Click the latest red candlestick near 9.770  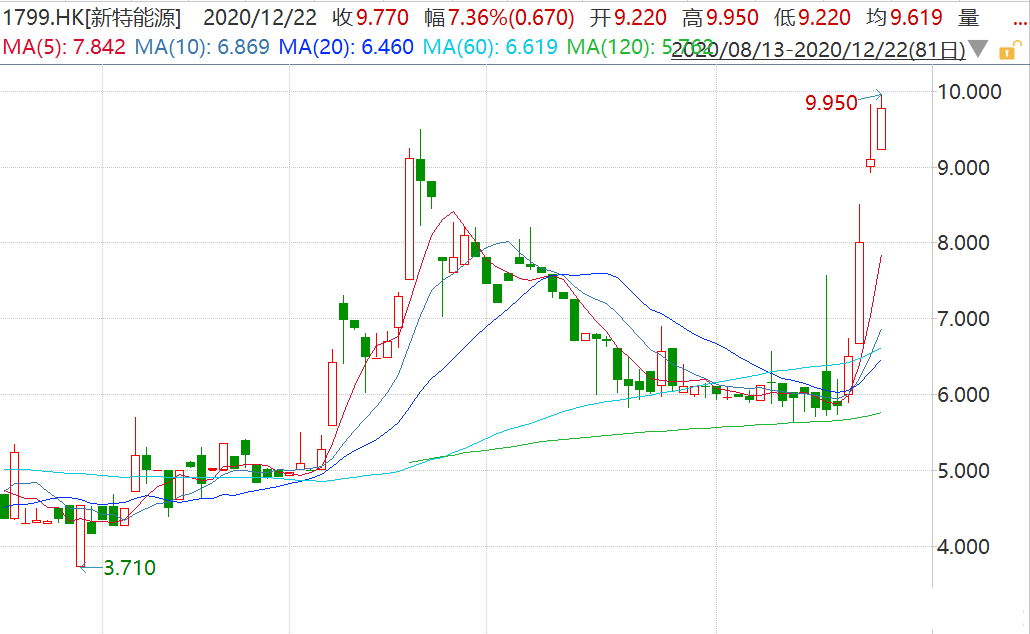click(x=881, y=129)
